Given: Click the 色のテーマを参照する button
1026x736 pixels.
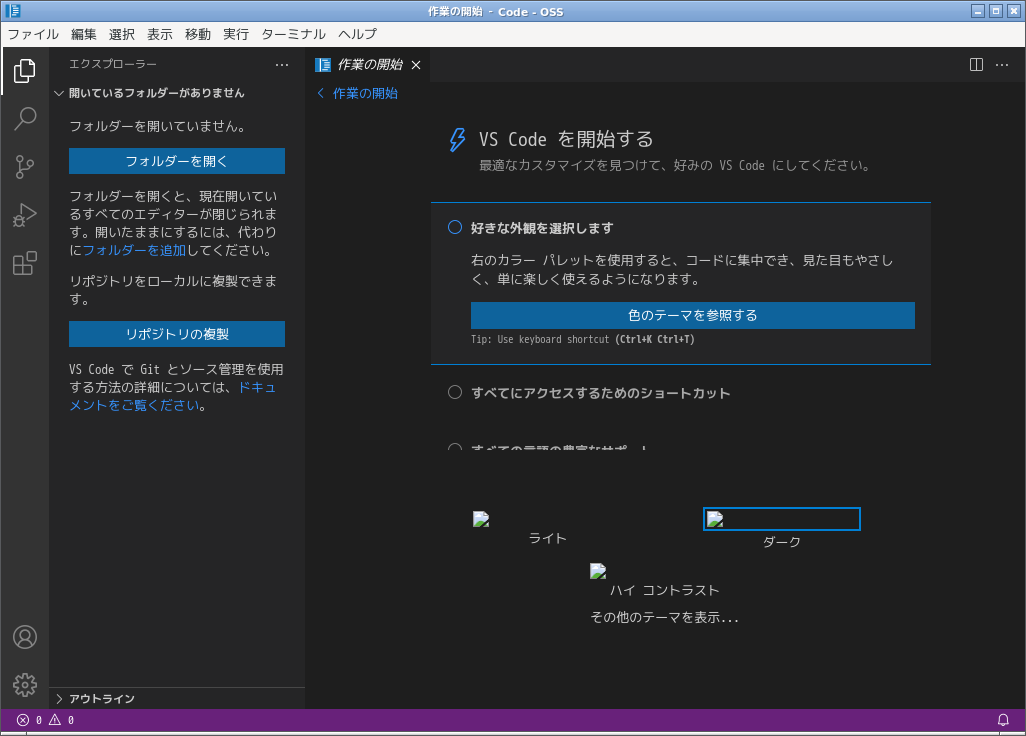Looking at the screenshot, I should point(692,315).
